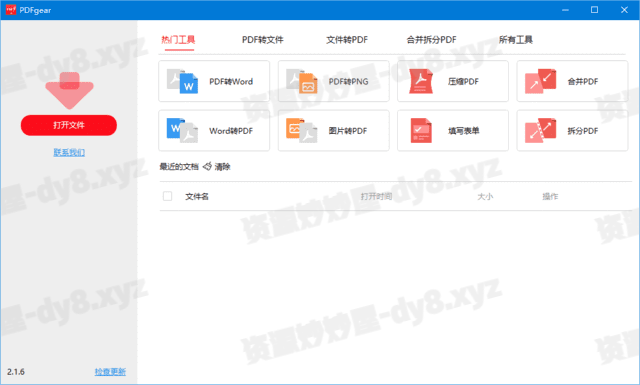This screenshot has width=640, height=385.
Task: Close the PDFgear window
Action: tap(624, 10)
